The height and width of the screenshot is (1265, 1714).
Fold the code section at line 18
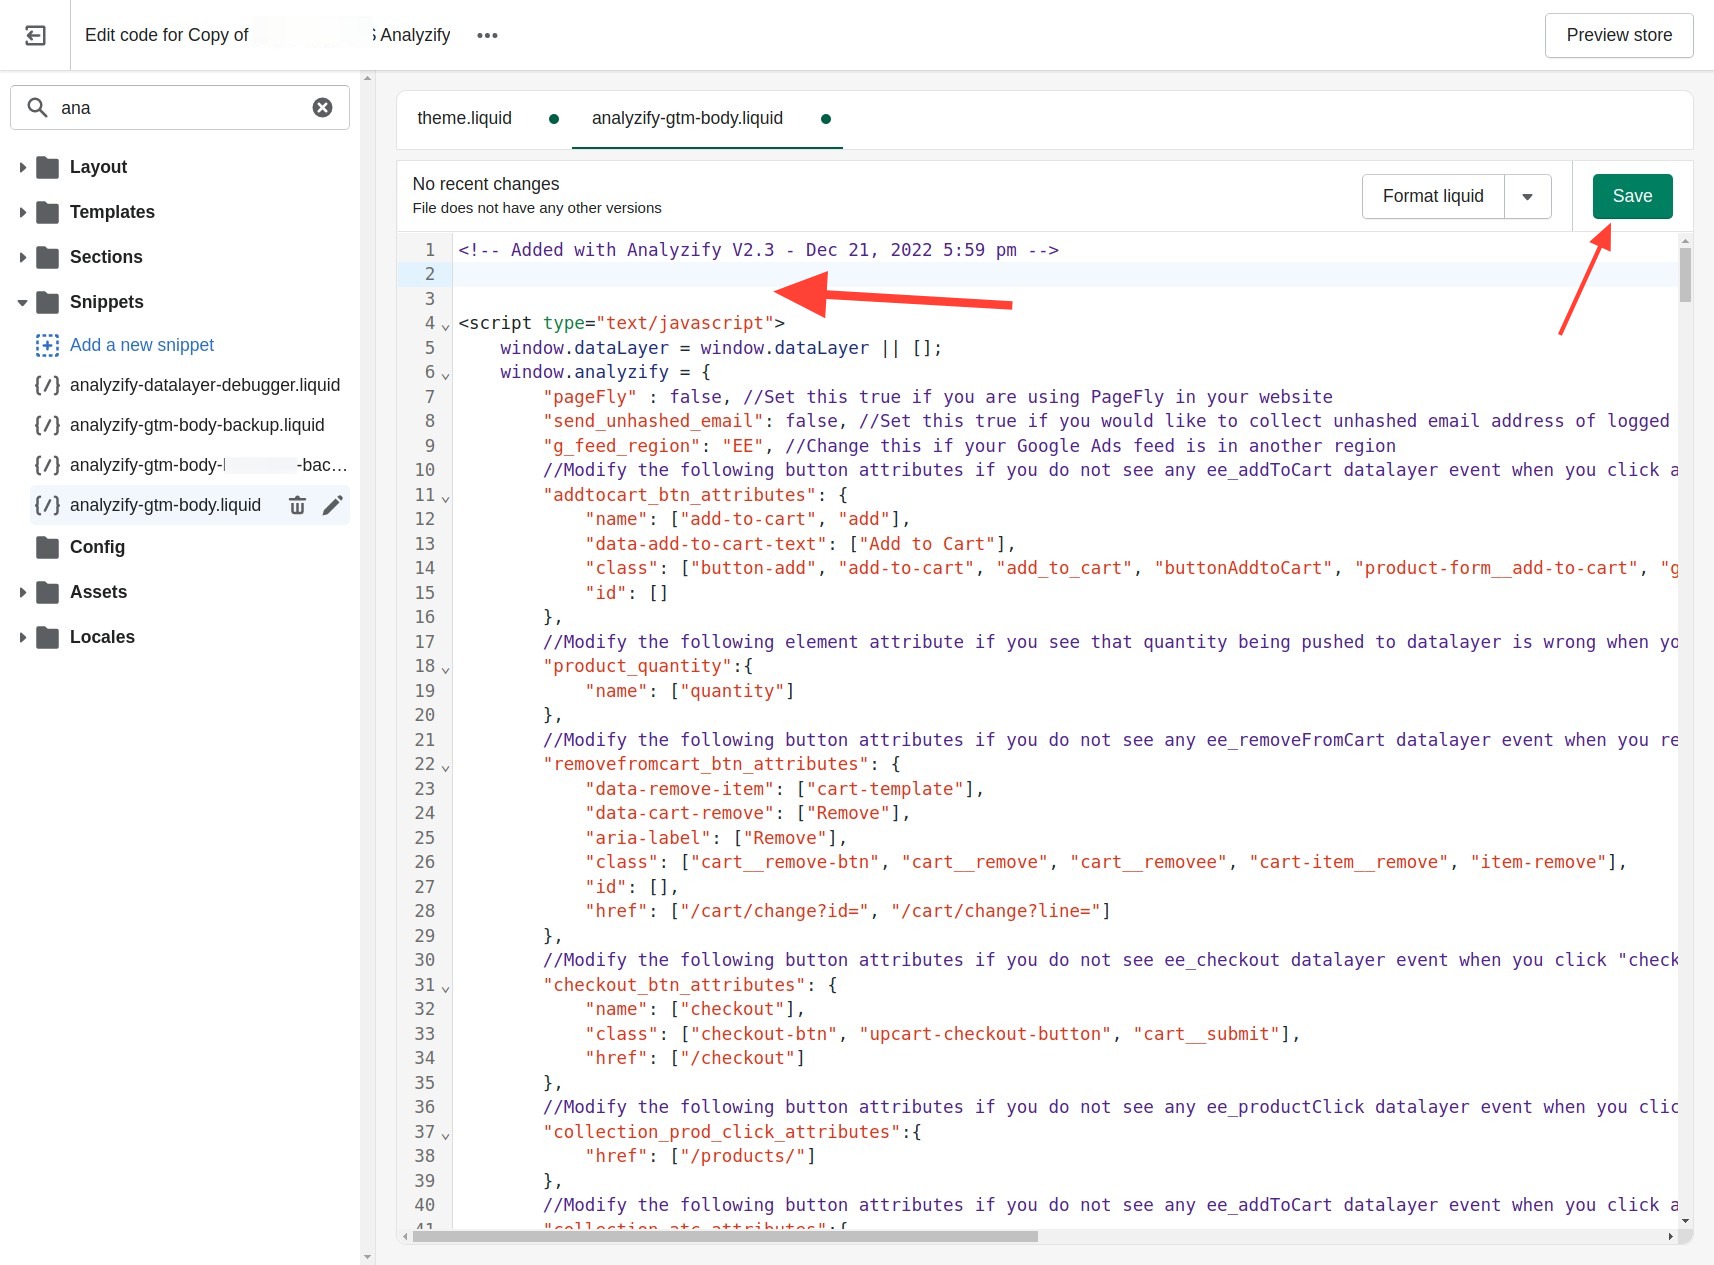pyautogui.click(x=444, y=669)
